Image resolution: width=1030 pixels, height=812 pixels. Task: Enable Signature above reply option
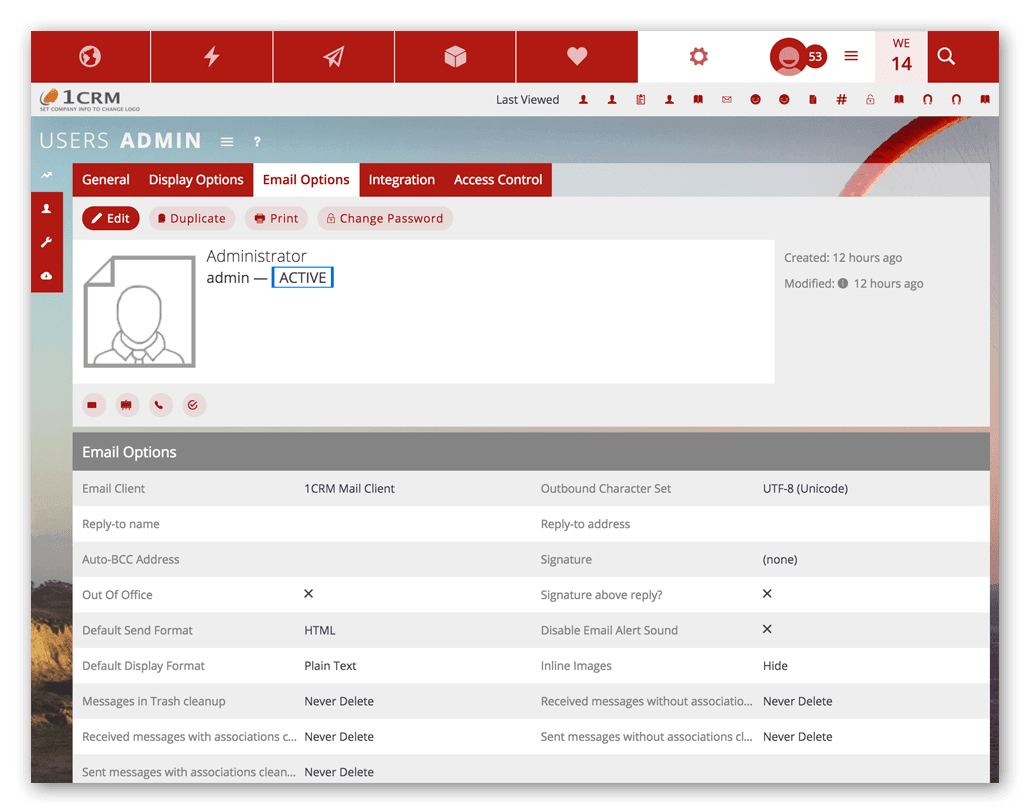[x=767, y=593]
